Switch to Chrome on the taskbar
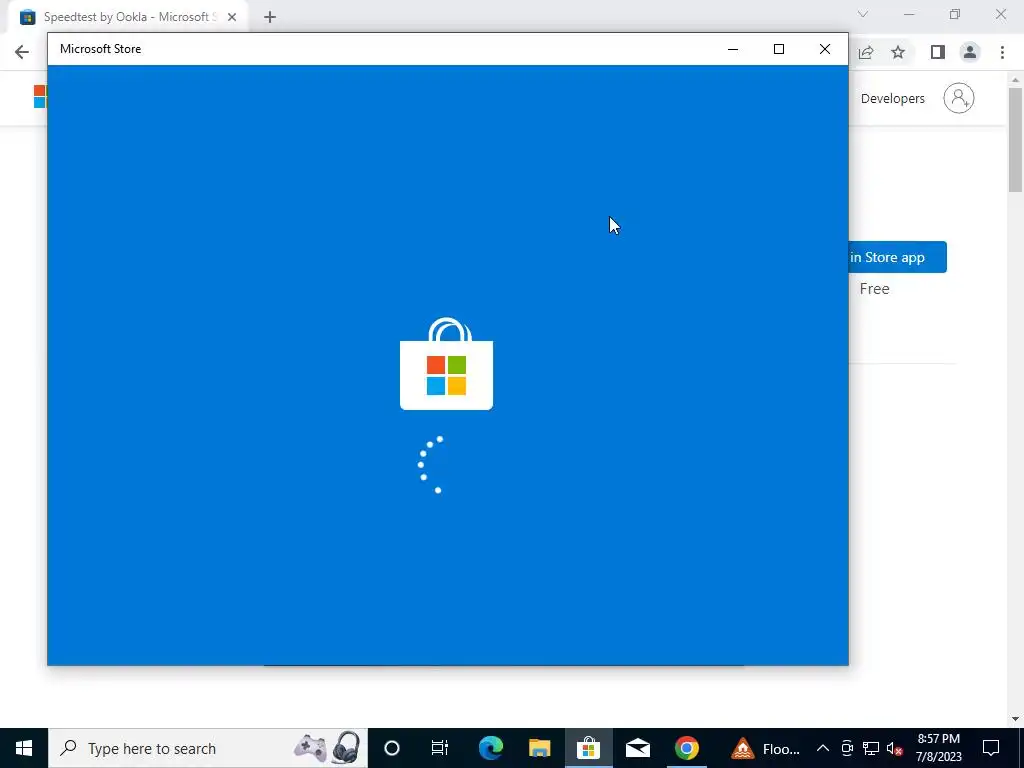1024x768 pixels. (x=686, y=748)
